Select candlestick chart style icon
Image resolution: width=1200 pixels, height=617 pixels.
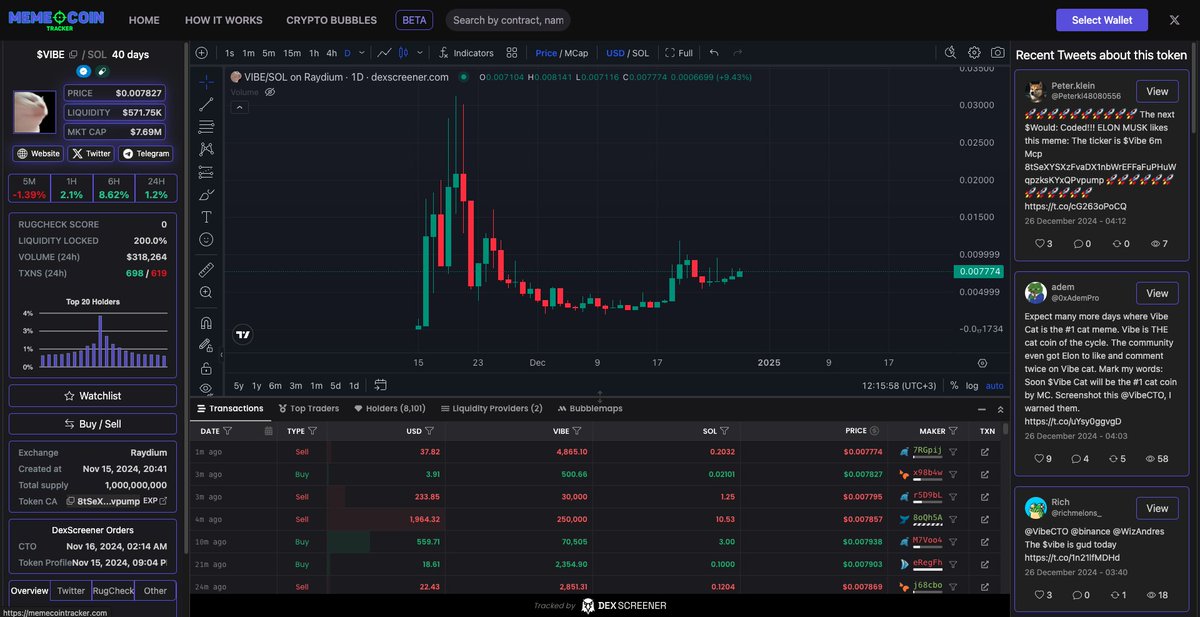pyautogui.click(x=404, y=53)
